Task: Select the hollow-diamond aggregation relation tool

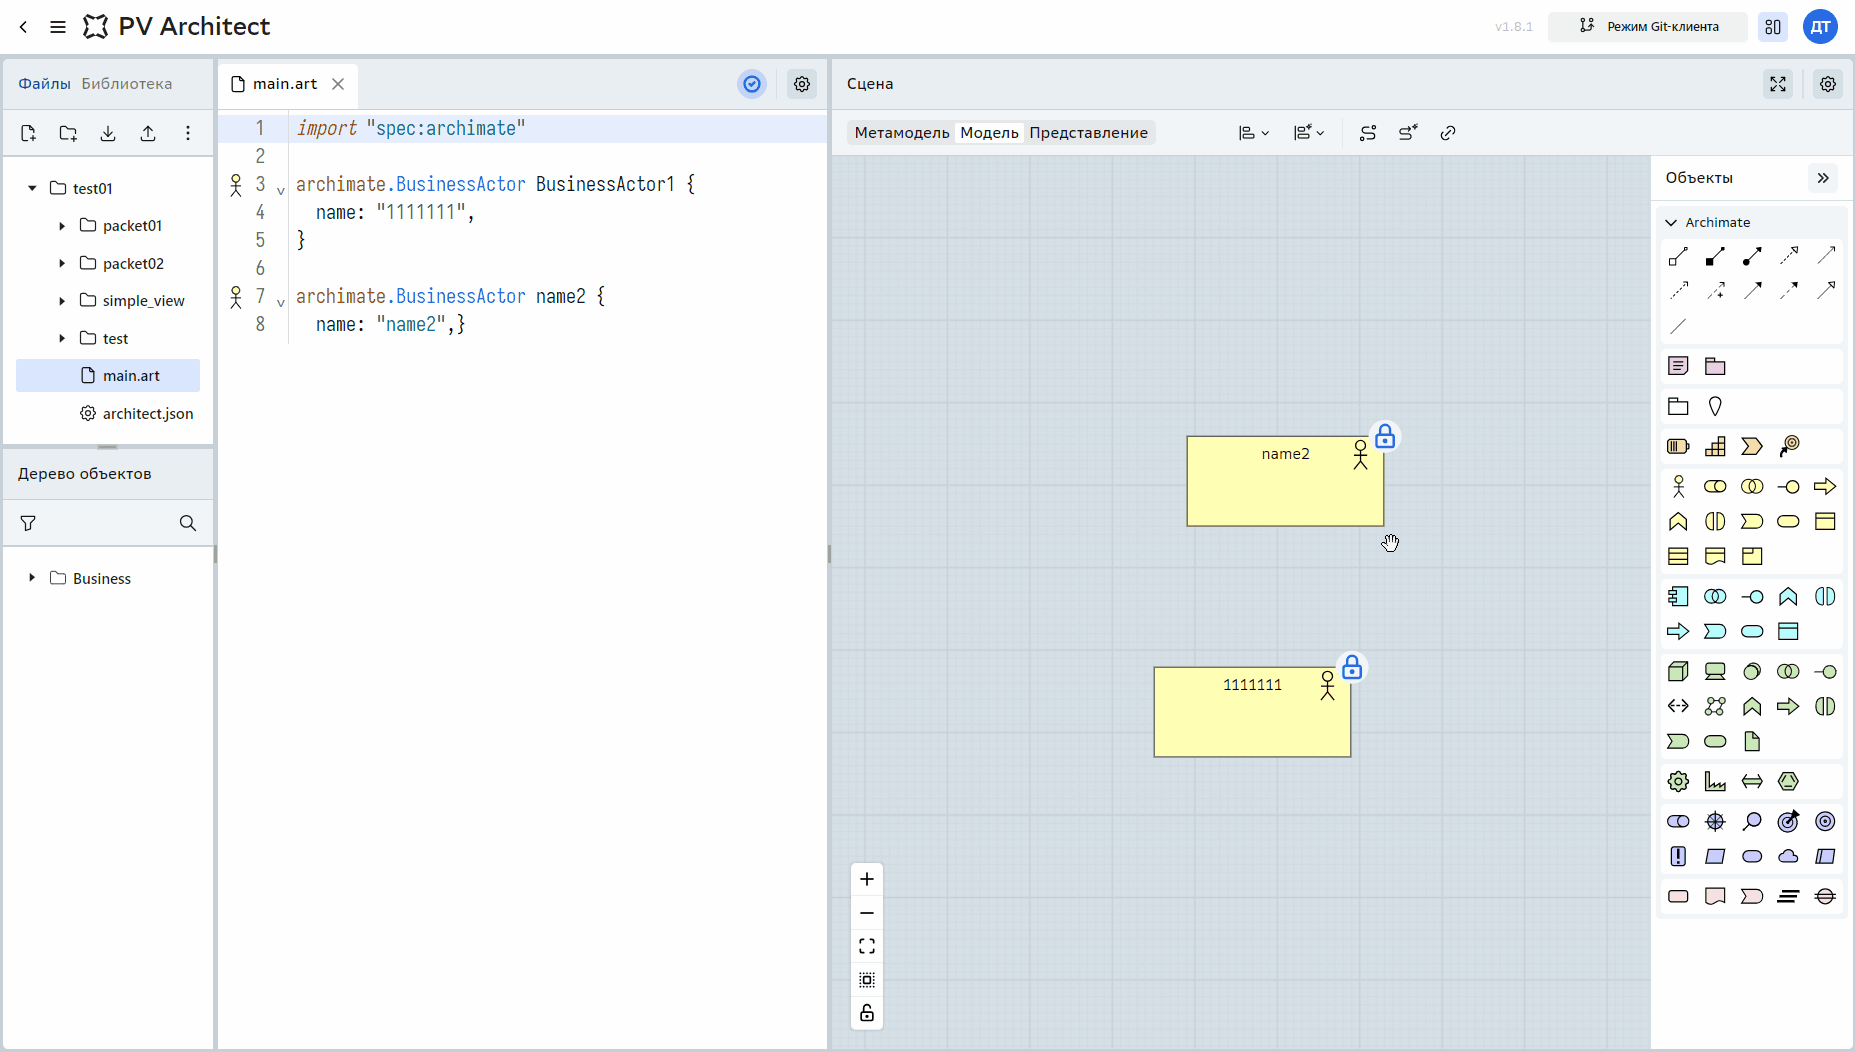Action: pyautogui.click(x=1678, y=256)
